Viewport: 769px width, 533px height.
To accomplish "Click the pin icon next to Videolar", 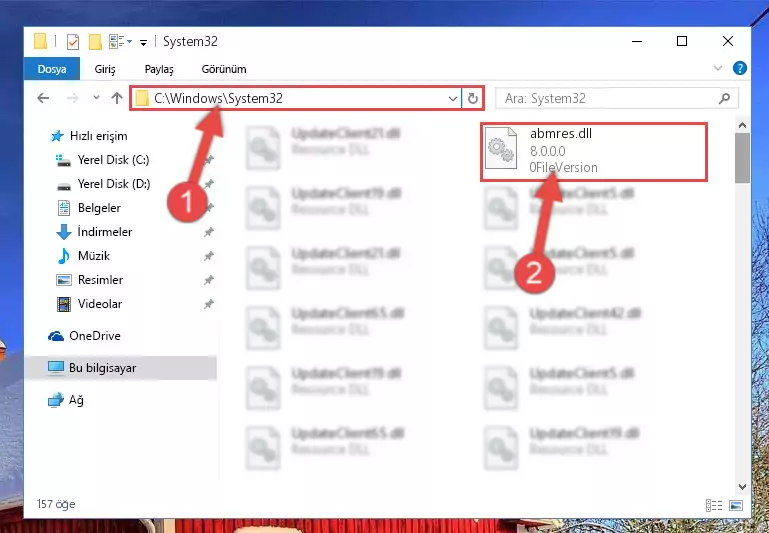I will pos(208,304).
